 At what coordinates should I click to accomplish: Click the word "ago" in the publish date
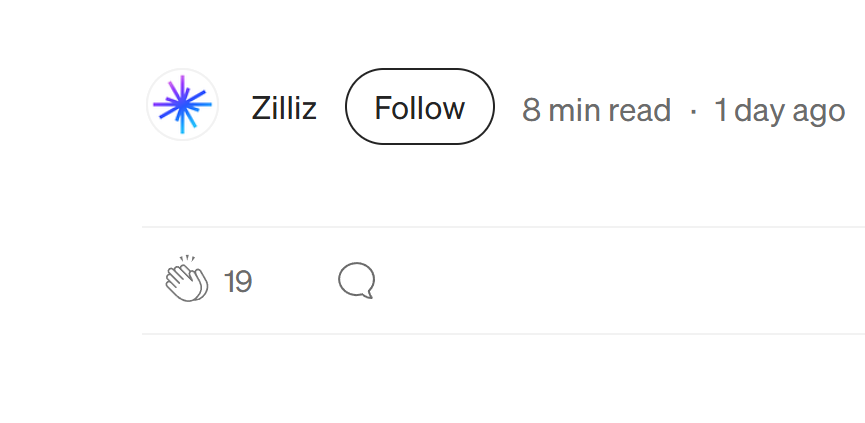tap(819, 110)
